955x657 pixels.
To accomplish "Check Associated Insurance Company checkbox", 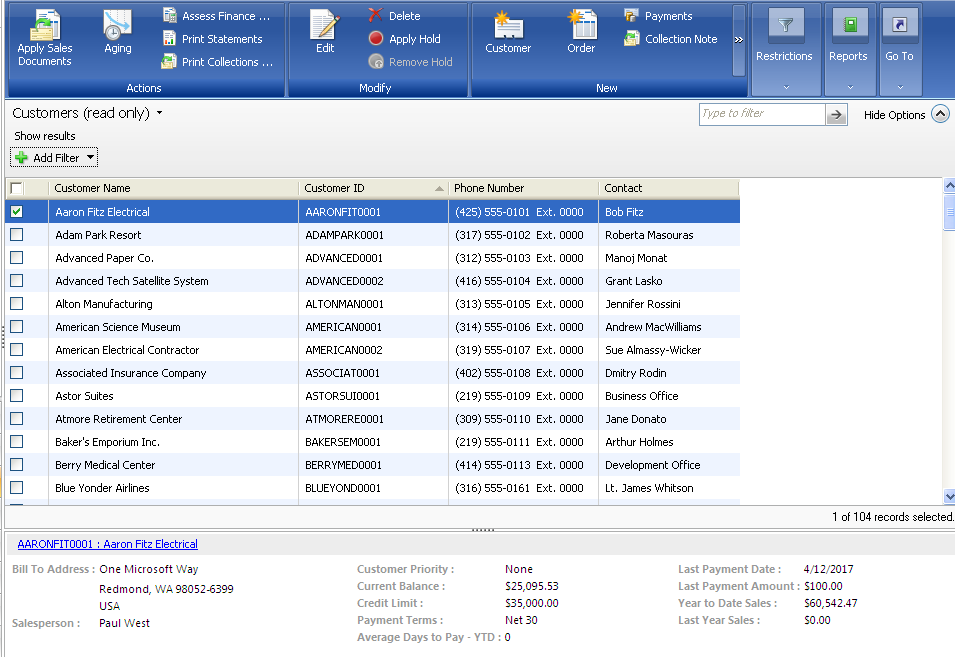I will (x=16, y=373).
